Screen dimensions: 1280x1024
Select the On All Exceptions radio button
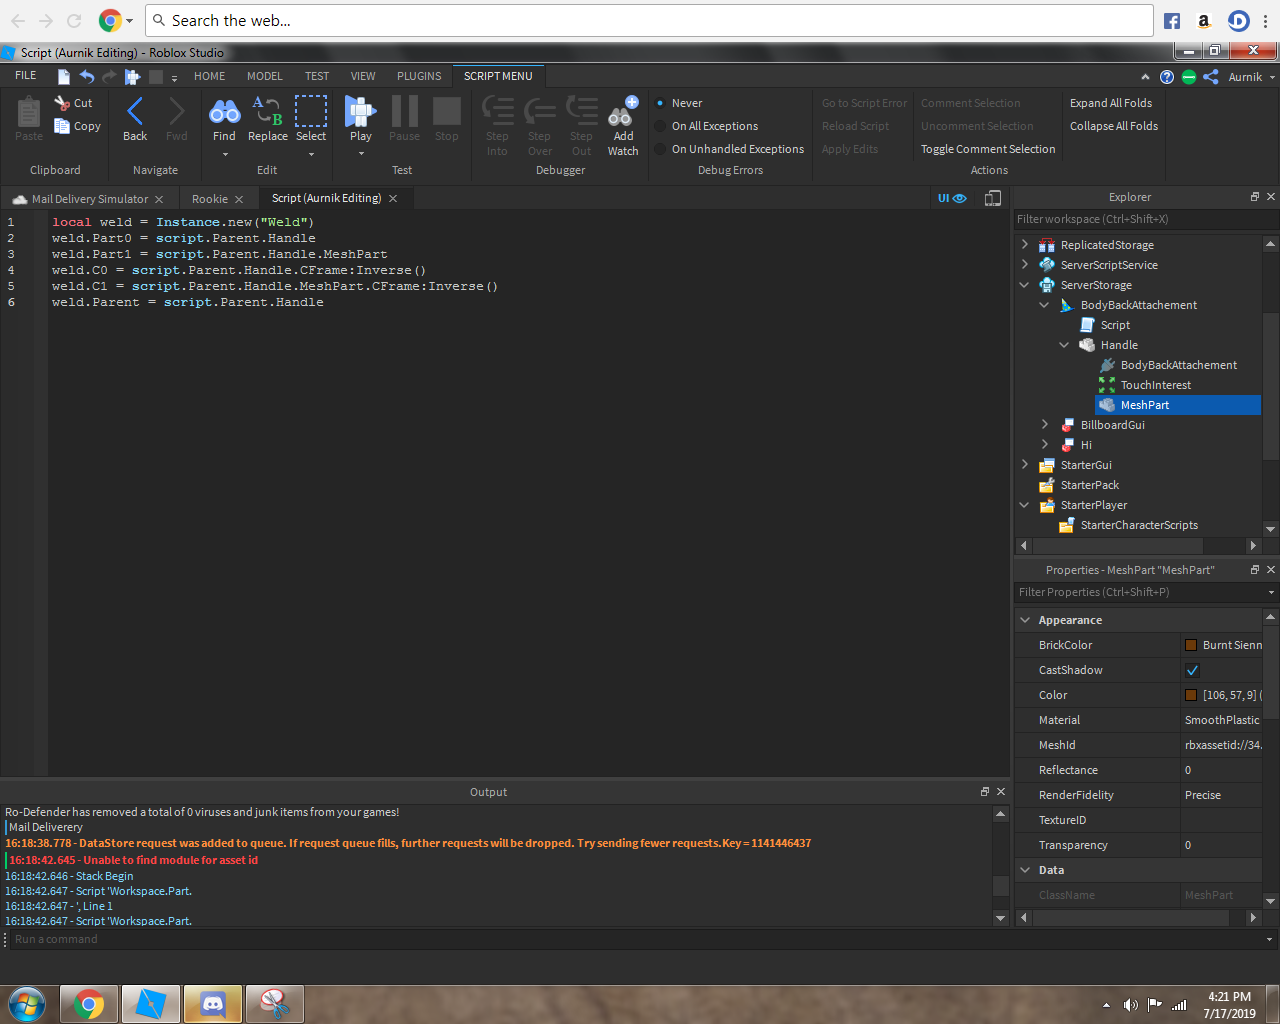coord(660,126)
